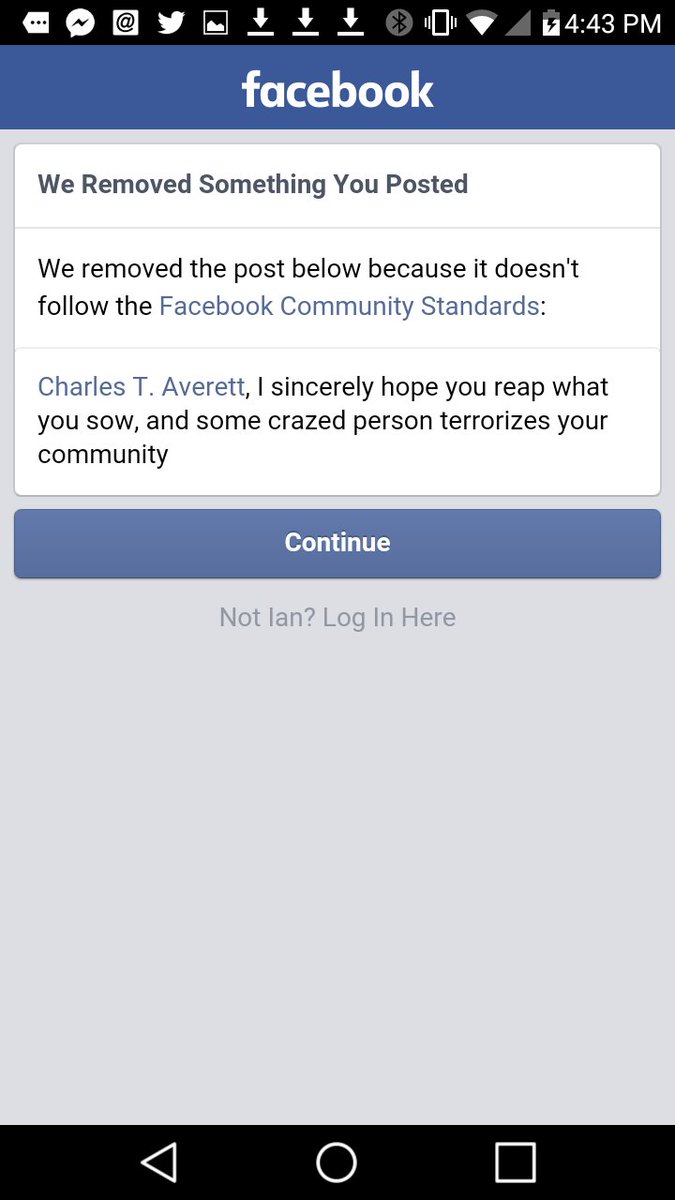Tap the chat bubble notification icon
The image size is (675, 1200).
36,22
